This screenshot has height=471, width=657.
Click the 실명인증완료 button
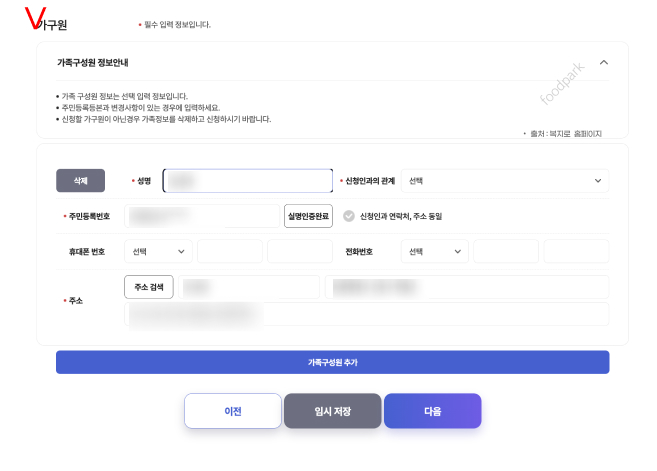pos(308,216)
